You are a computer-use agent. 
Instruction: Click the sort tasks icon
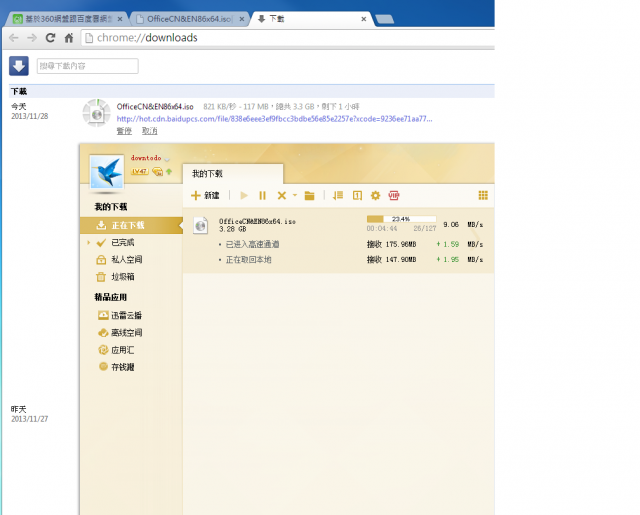pos(338,195)
